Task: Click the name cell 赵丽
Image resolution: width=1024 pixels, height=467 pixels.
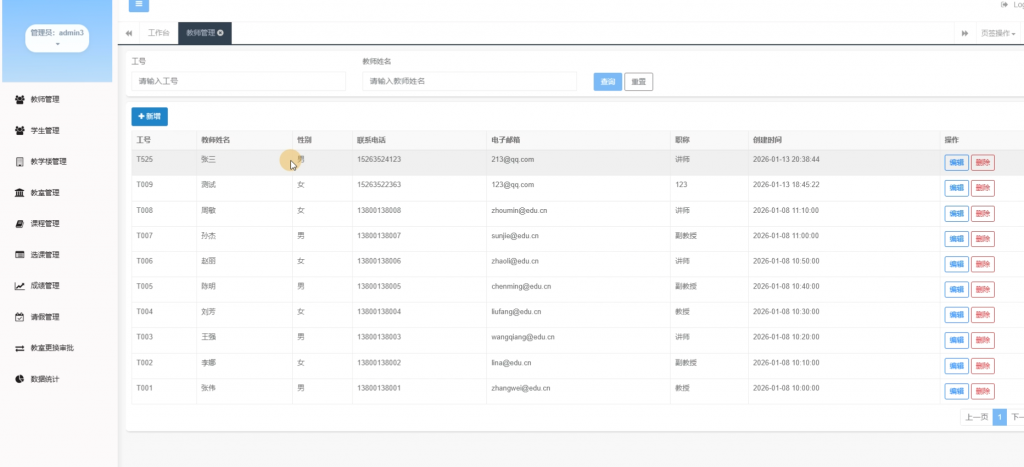Action: 208,261
